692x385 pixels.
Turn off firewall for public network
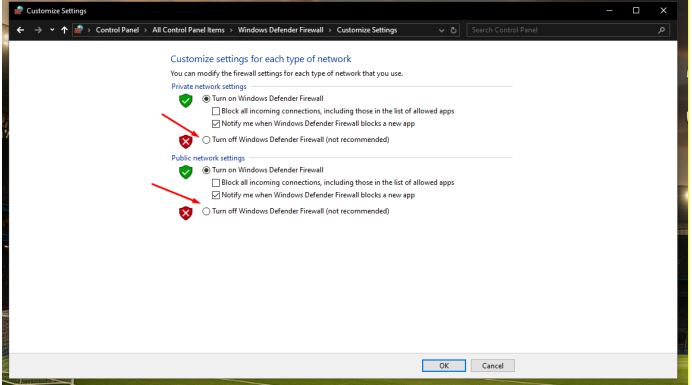pyautogui.click(x=206, y=211)
